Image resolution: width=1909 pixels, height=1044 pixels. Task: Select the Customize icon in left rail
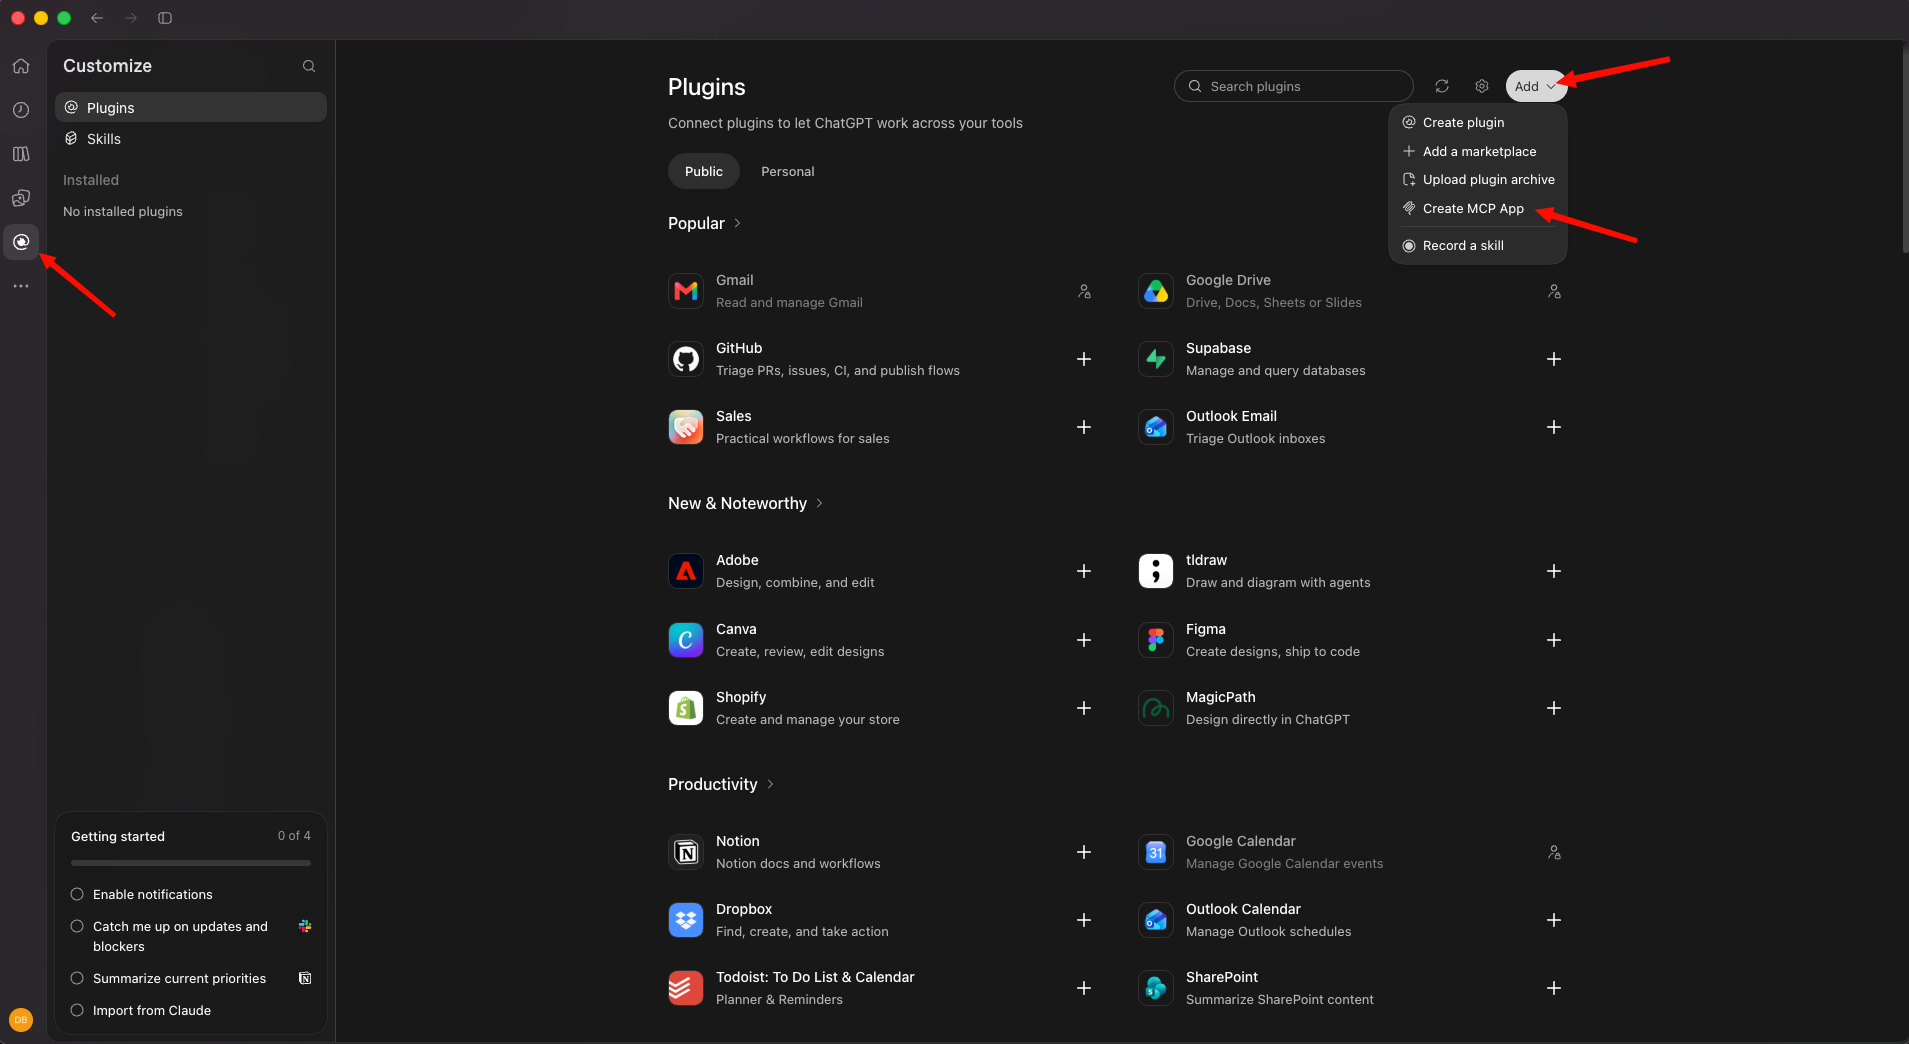21,242
